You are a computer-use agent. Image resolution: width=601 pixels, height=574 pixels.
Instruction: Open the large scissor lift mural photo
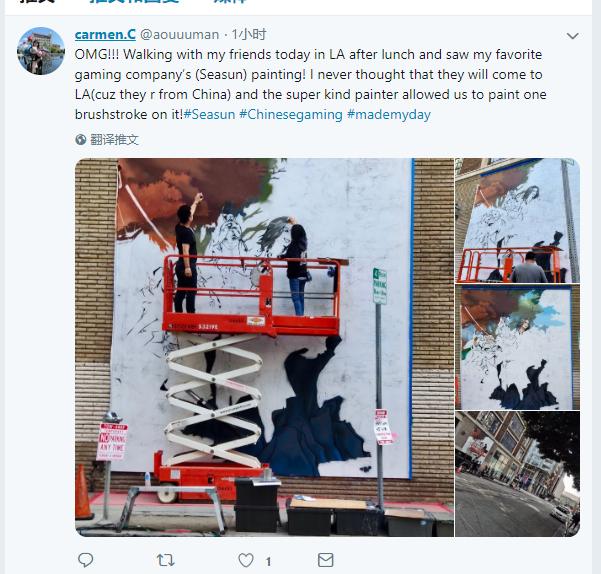[x=264, y=347]
